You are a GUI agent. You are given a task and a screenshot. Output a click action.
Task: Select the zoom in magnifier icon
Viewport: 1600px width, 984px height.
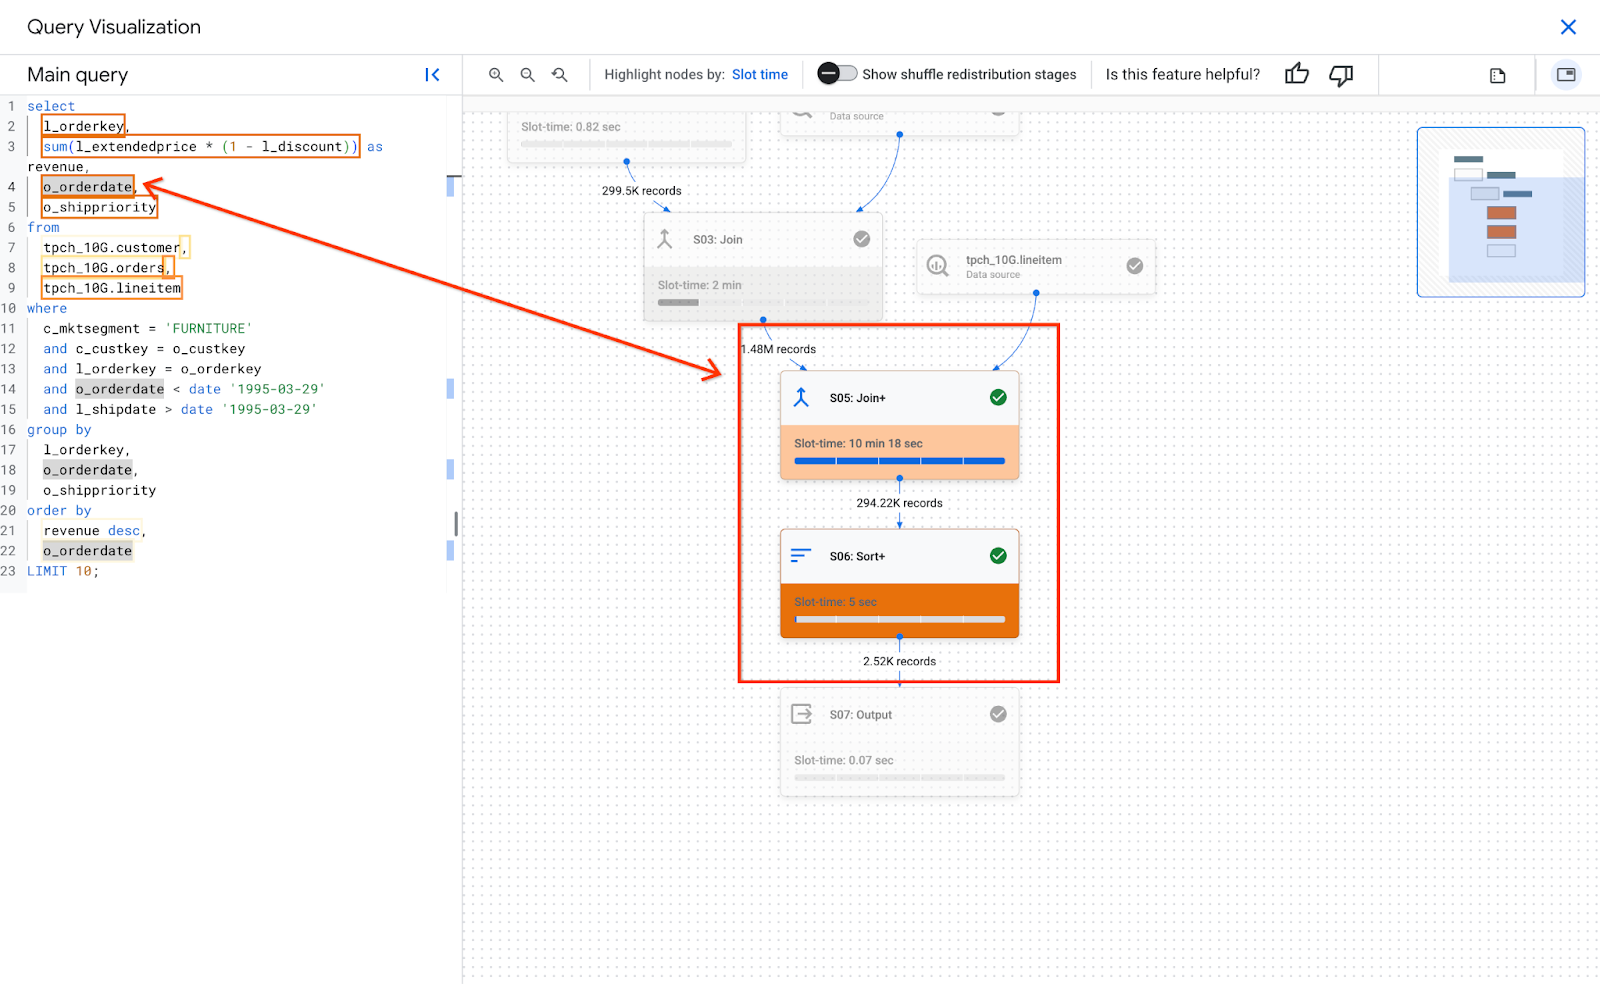coord(497,74)
